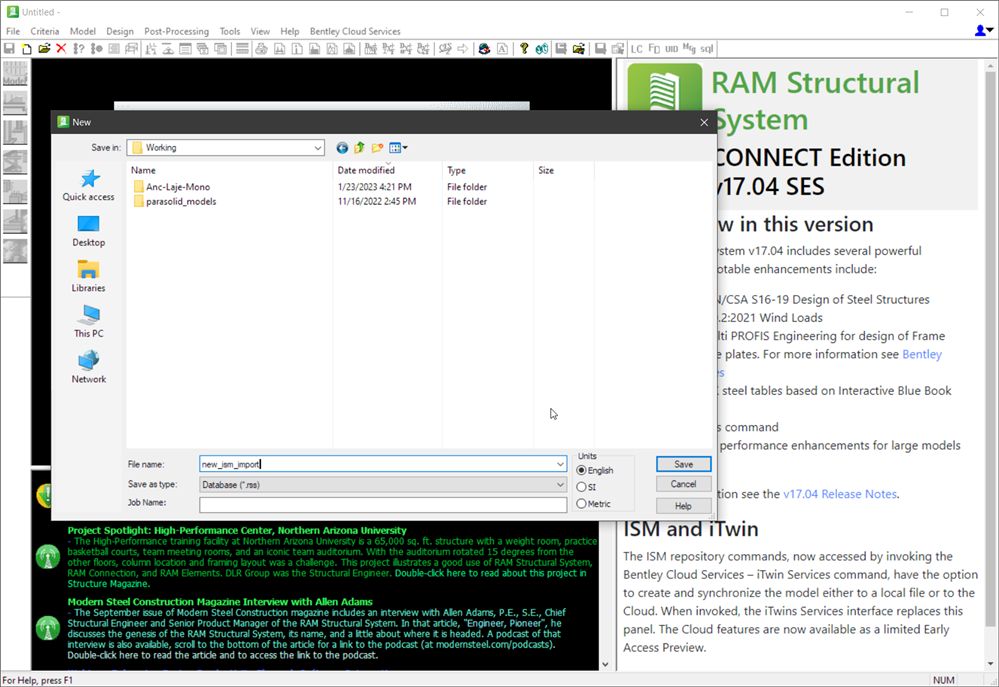Image resolution: width=999 pixels, height=687 pixels.
Task: Open the Model menu
Action: pyautogui.click(x=83, y=31)
